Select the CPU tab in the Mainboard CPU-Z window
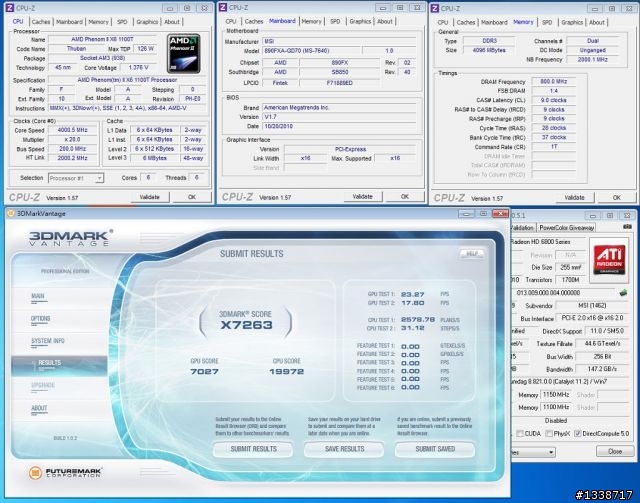Image resolution: width=640 pixels, height=503 pixels. 231,21
